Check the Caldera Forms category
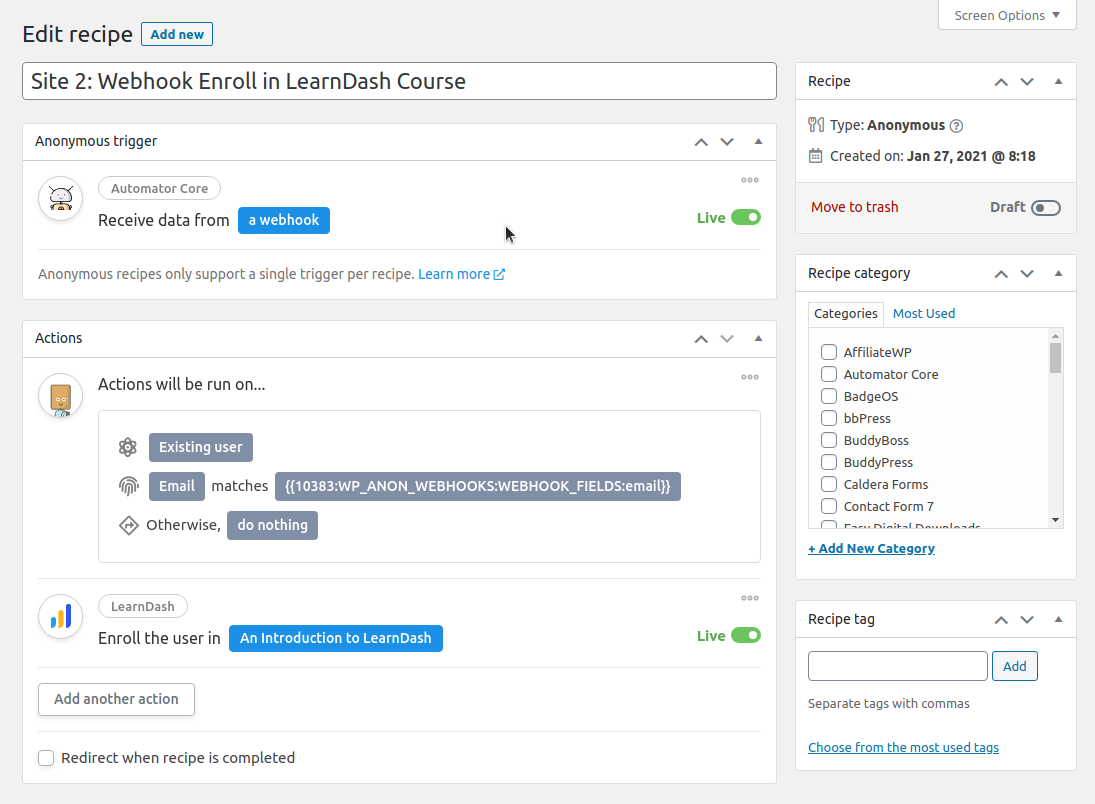The image size is (1095, 804). (x=829, y=484)
